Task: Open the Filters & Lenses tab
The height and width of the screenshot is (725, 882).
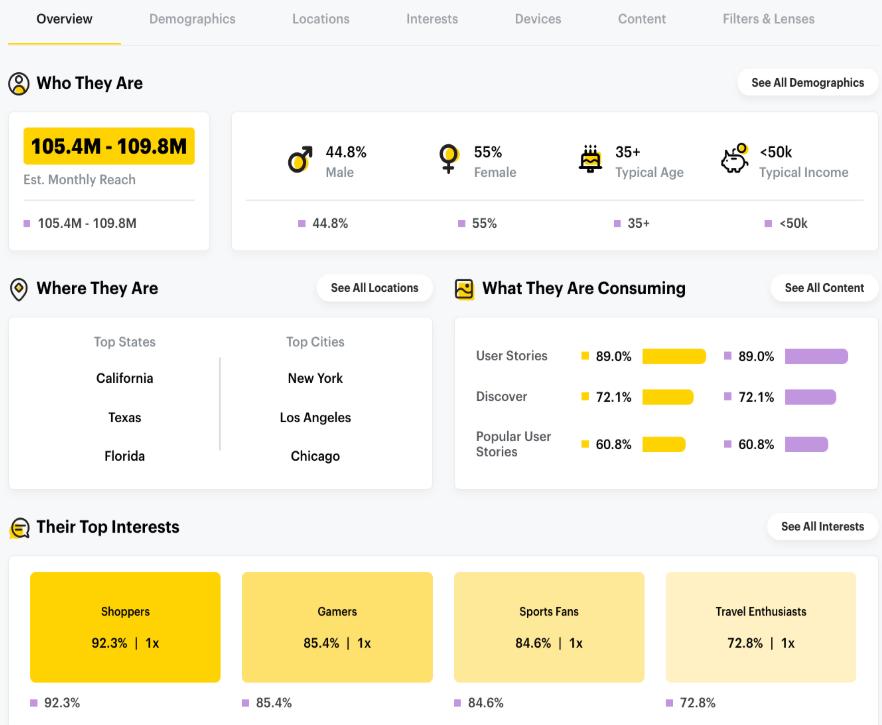Action: [768, 19]
